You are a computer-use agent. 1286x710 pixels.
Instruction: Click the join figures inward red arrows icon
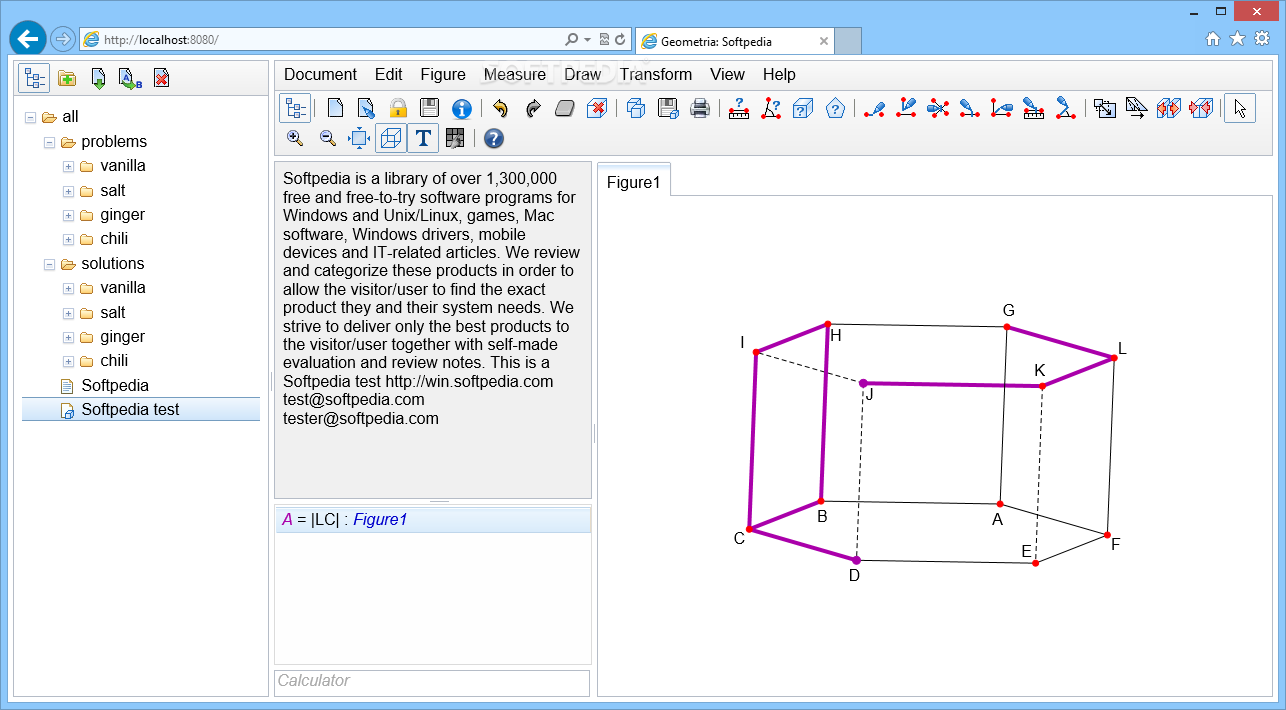click(1201, 108)
